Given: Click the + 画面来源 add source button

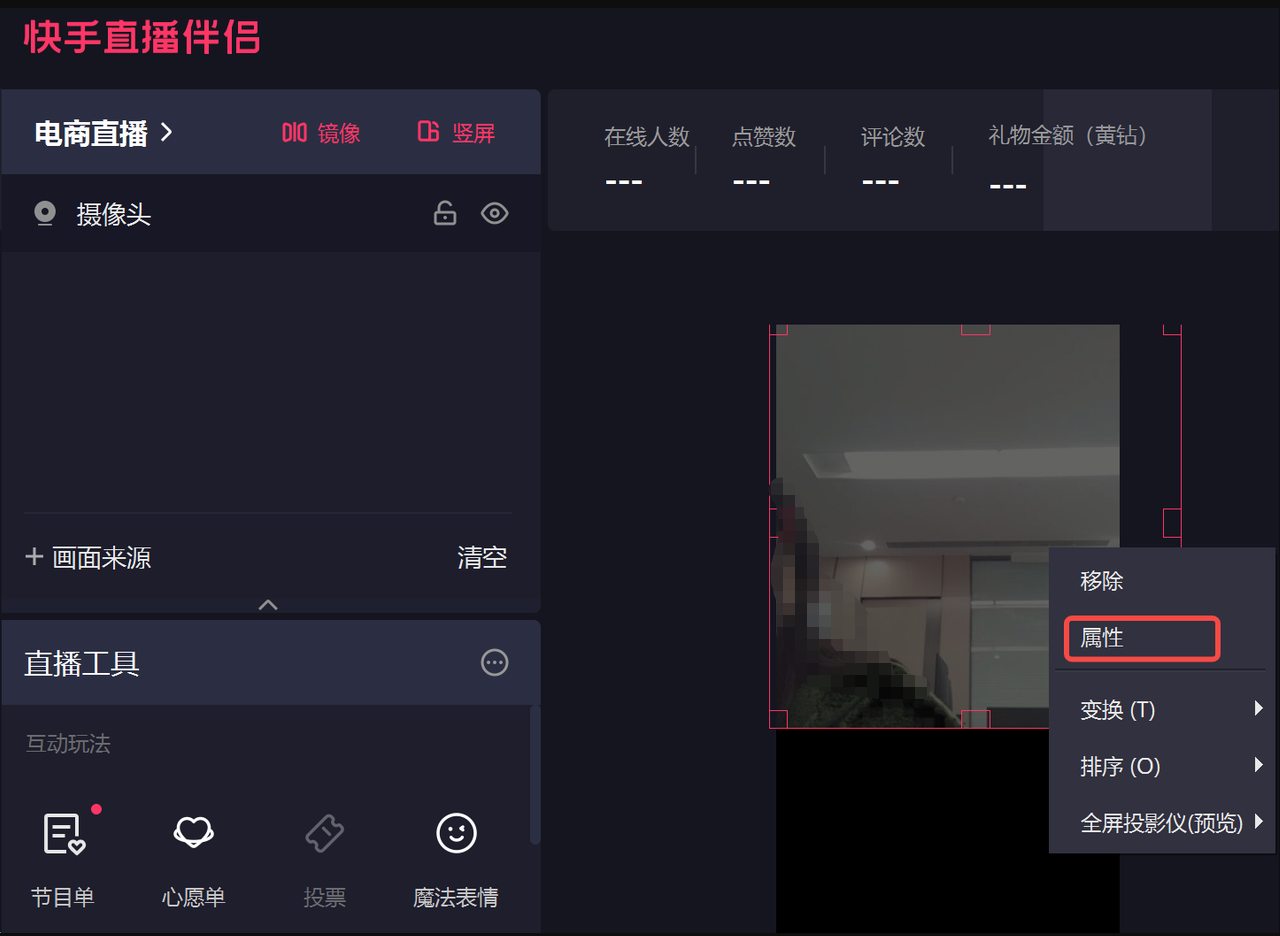Looking at the screenshot, I should (x=89, y=557).
